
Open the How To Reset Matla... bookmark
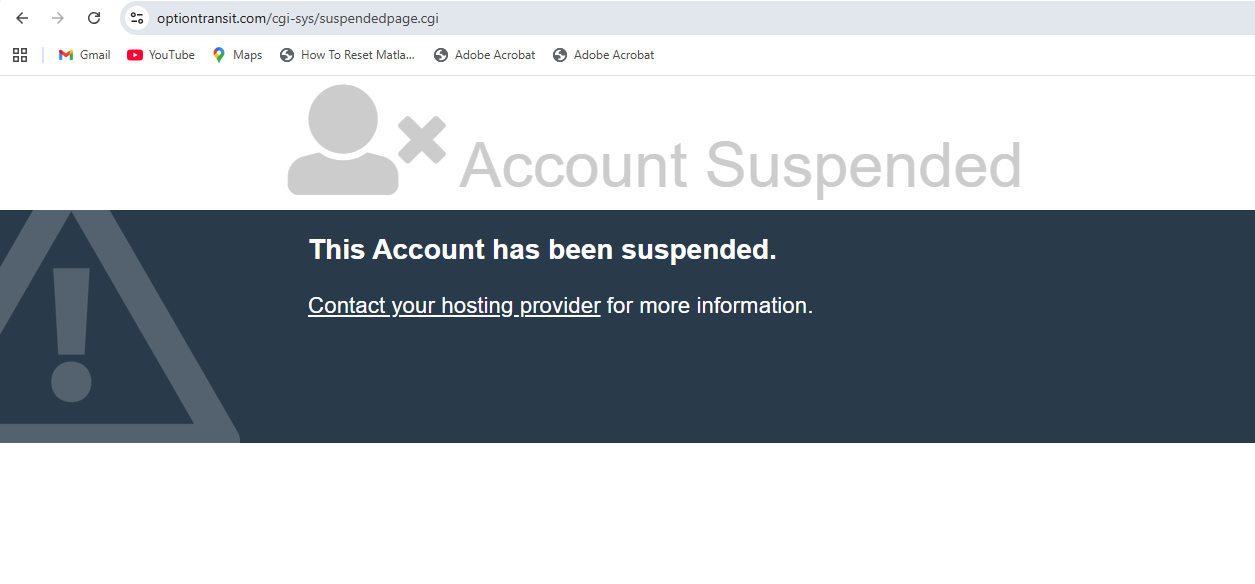(x=347, y=55)
